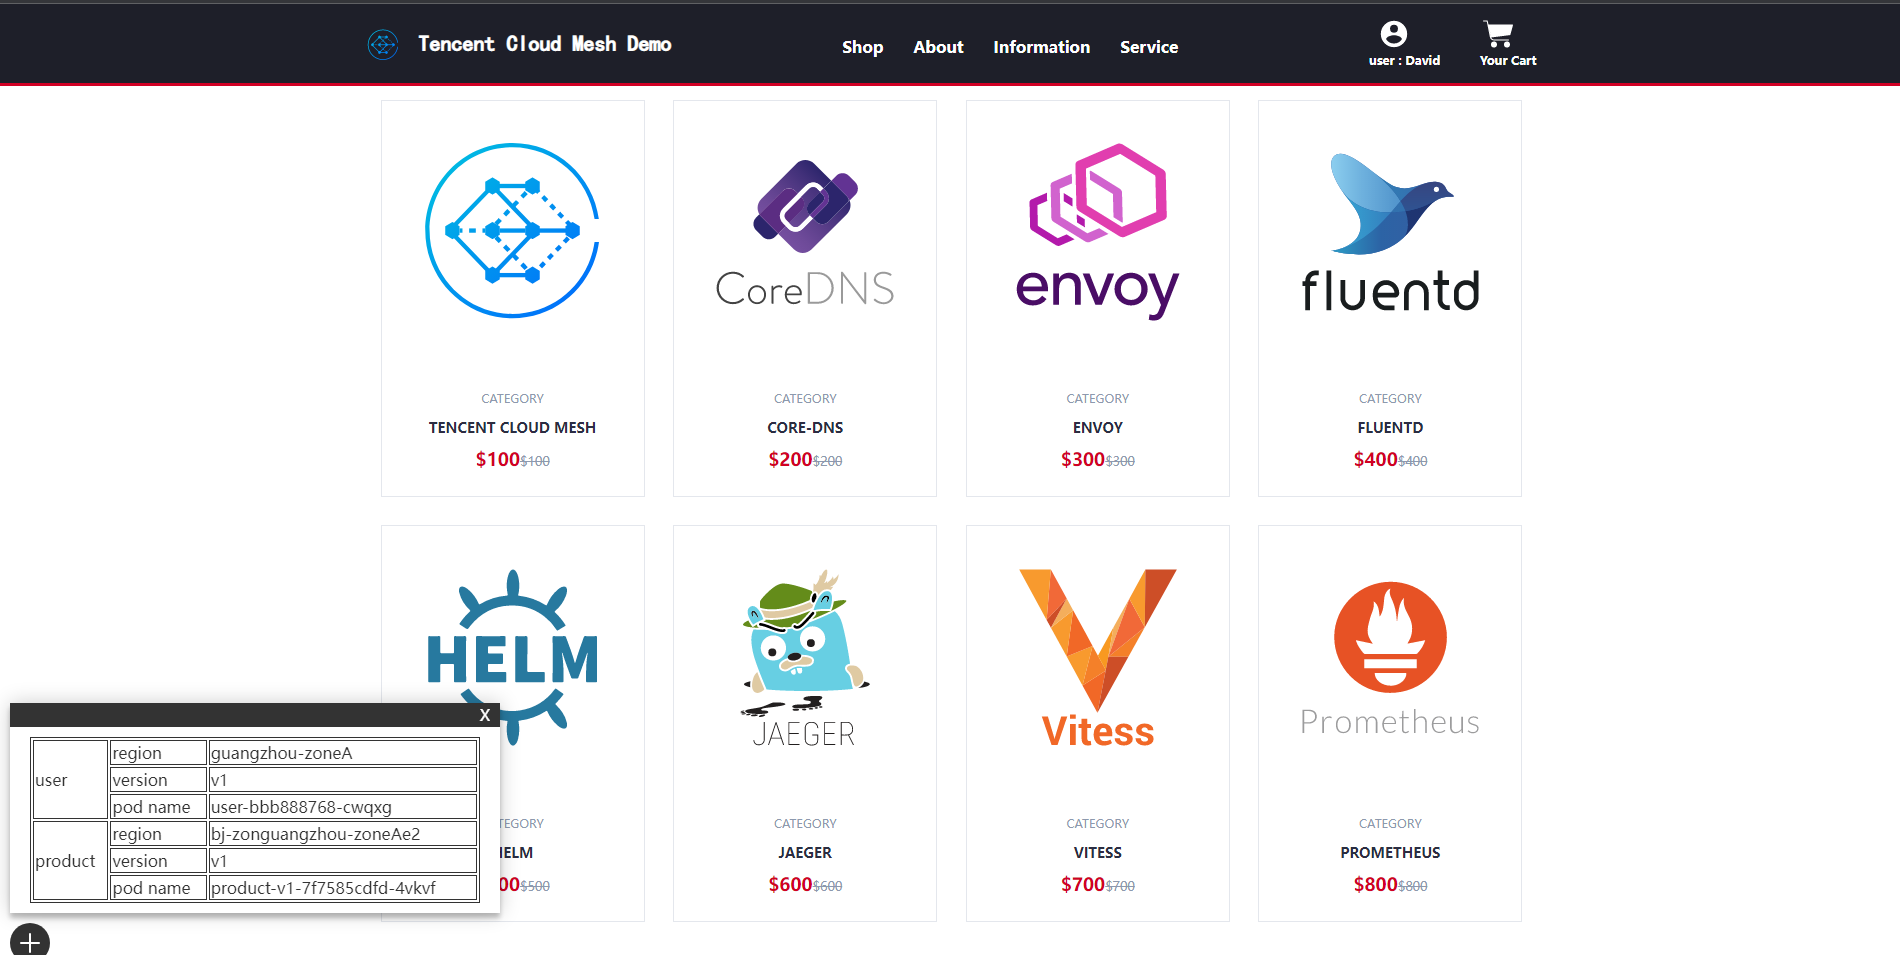Open the About menu item
The width and height of the screenshot is (1900, 955).
pos(938,47)
